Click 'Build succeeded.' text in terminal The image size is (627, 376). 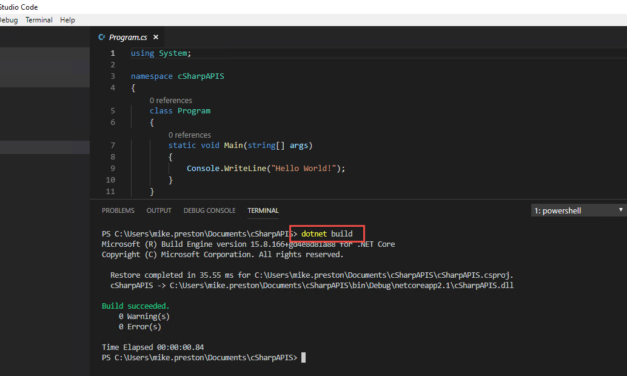136,306
